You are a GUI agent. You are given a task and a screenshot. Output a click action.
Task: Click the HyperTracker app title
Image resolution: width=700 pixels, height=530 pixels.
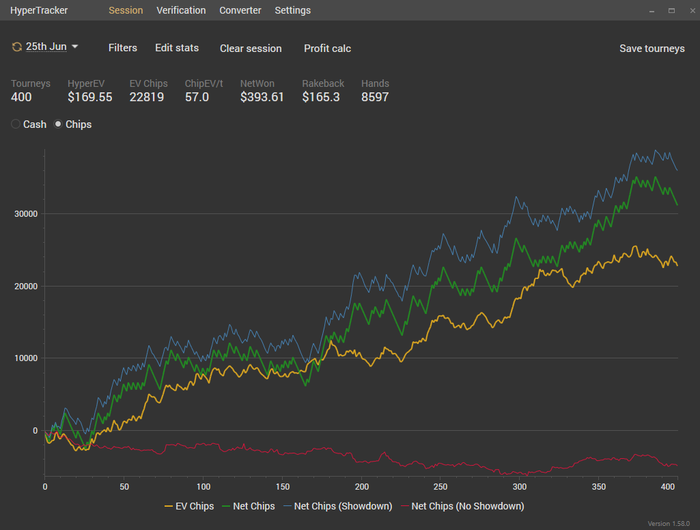click(39, 10)
